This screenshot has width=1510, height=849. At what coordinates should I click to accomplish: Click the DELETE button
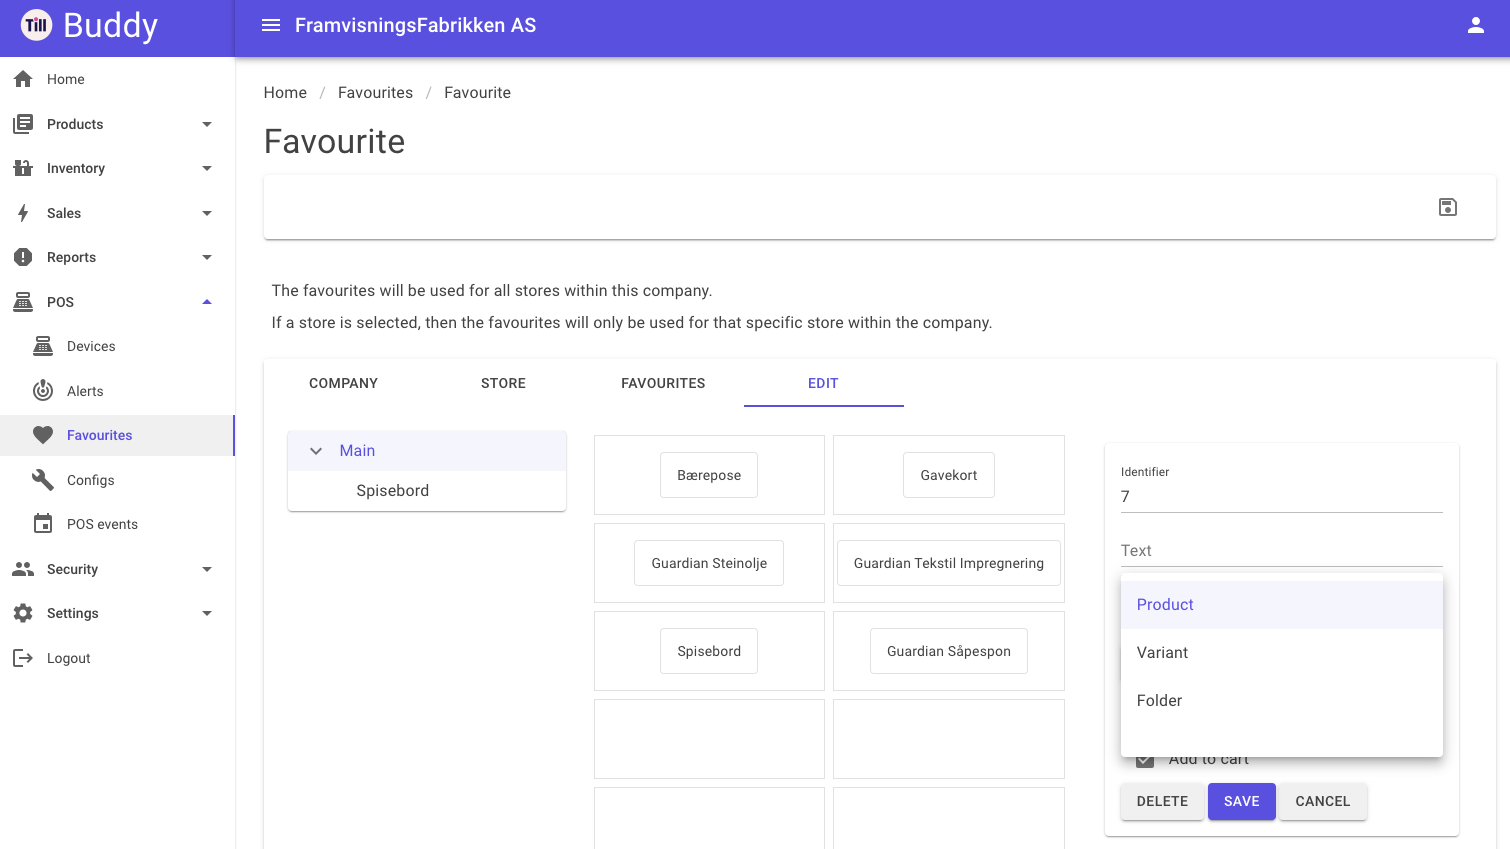[x=1162, y=801]
